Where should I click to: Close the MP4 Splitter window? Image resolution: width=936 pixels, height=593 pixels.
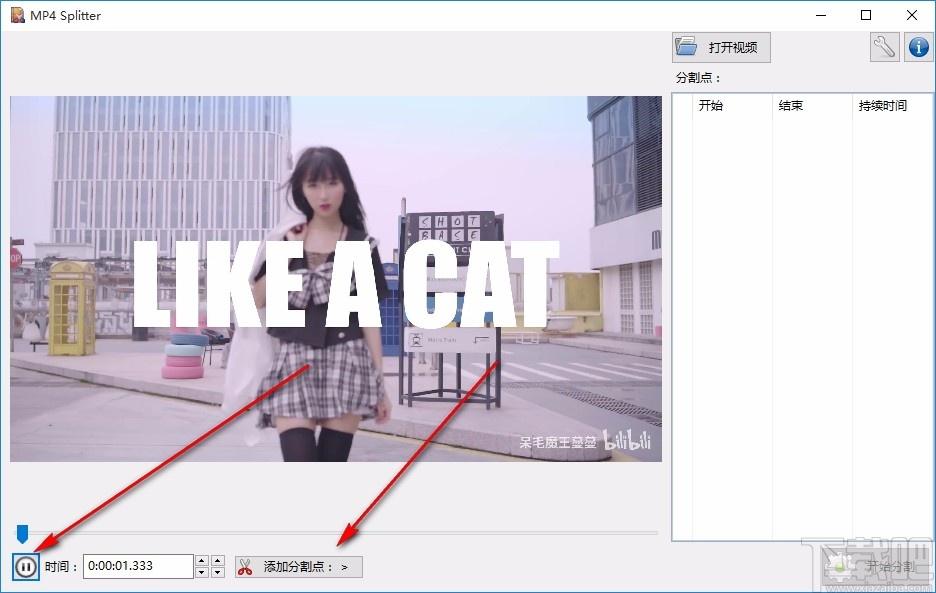[912, 15]
